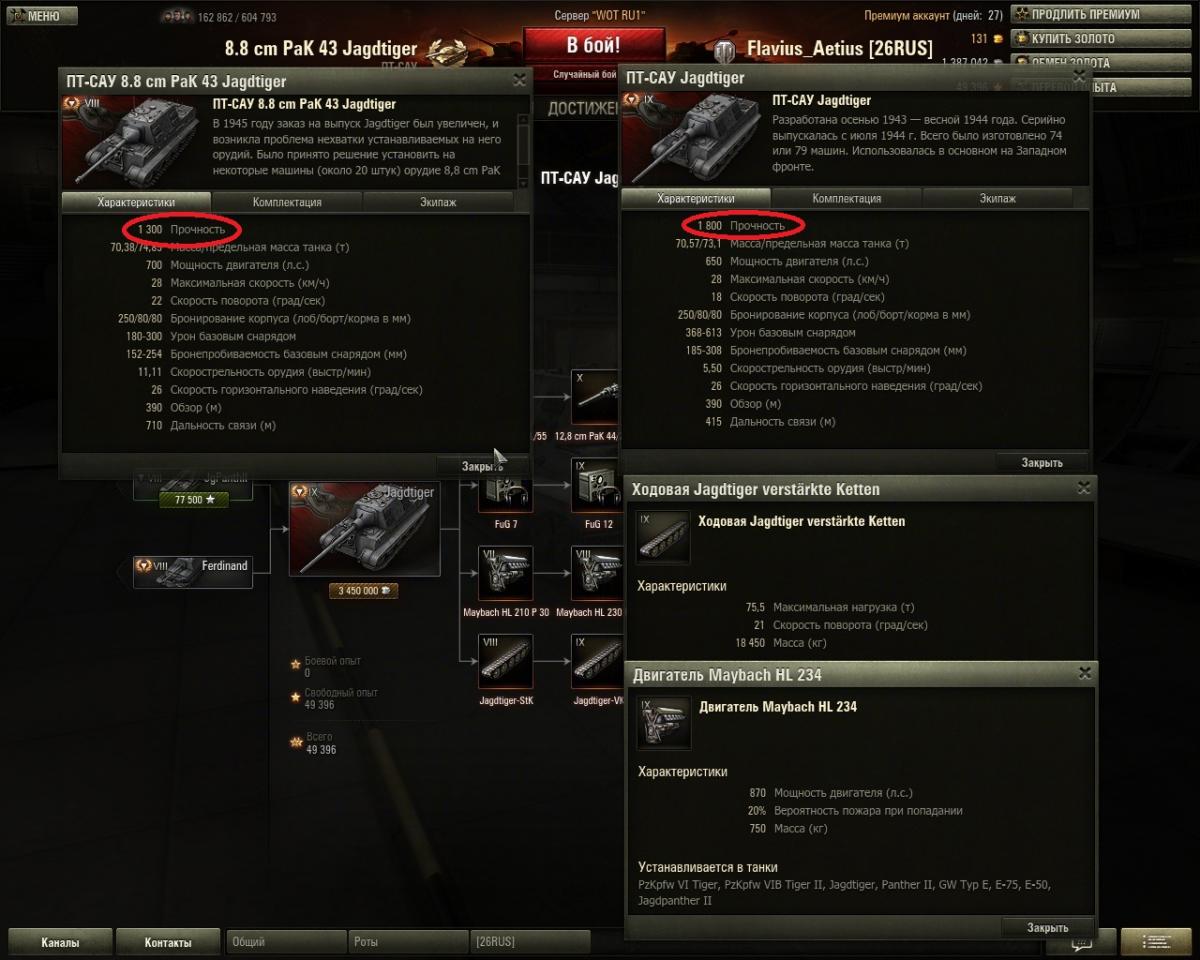The height and width of the screenshot is (960, 1200).
Task: Click Закрыть in the ПТ-САУ Jagdtiger info window
Action: click(1041, 462)
